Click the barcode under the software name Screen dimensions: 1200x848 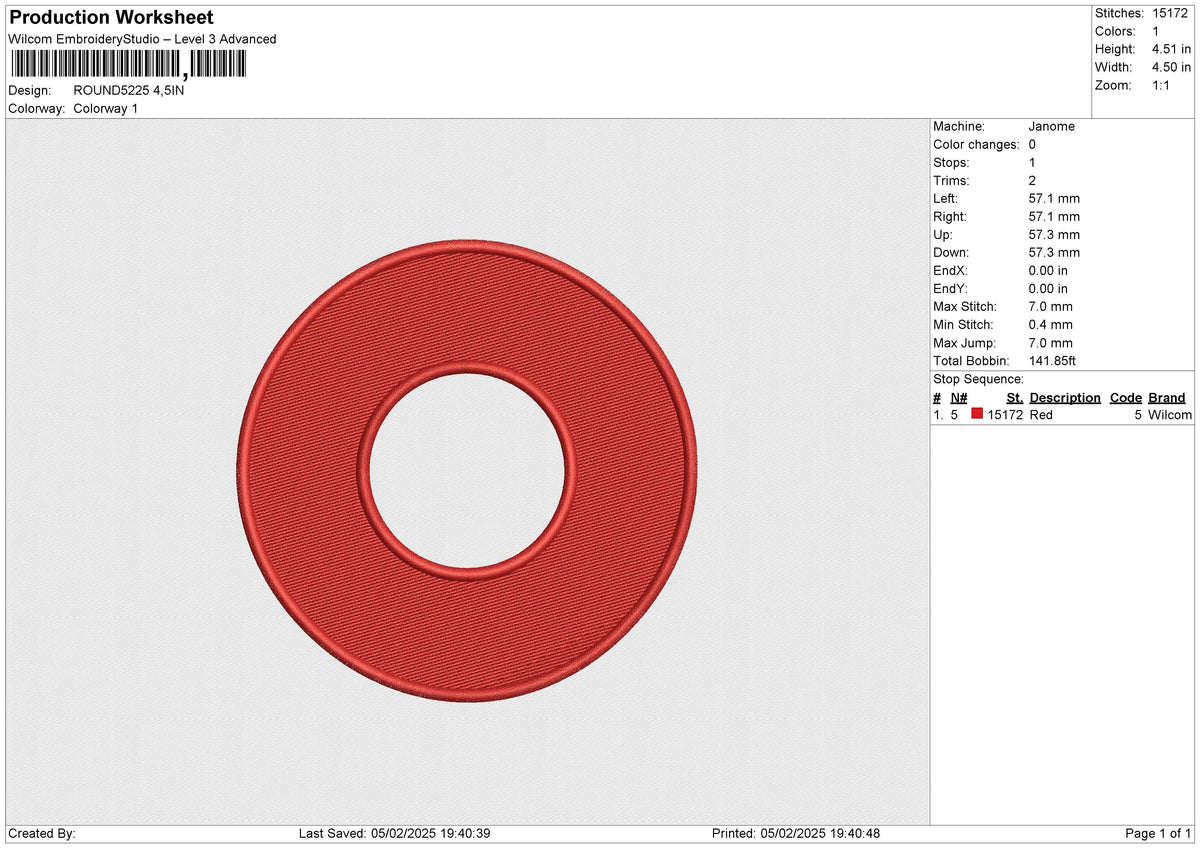[127, 65]
